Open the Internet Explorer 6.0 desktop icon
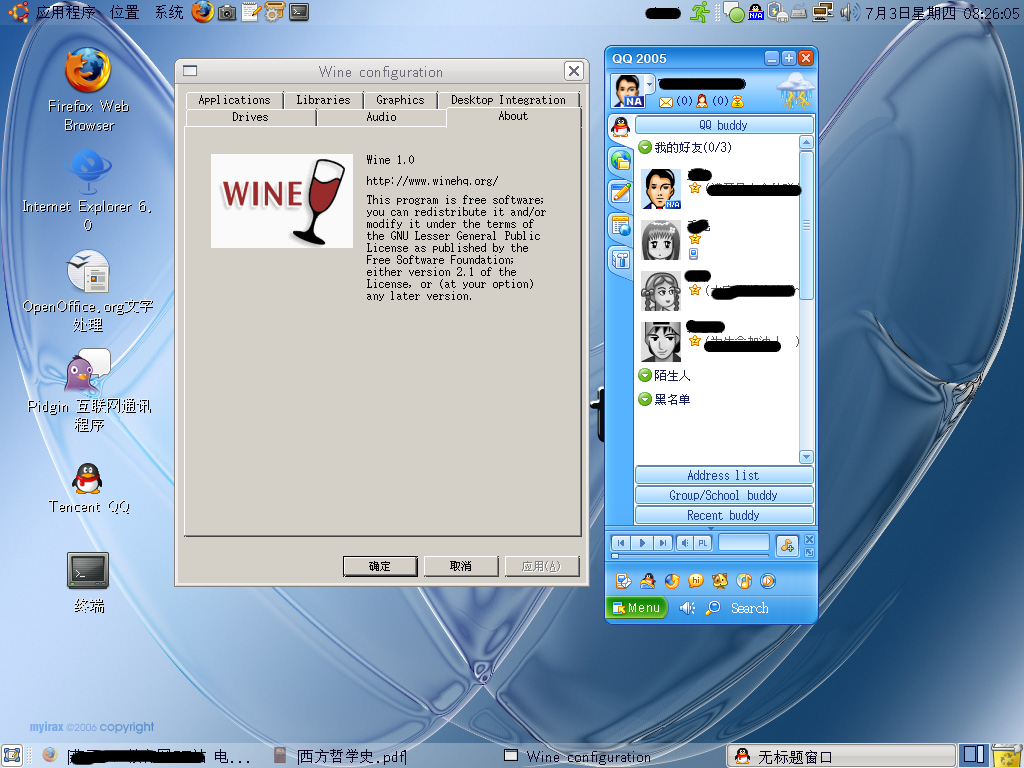The height and width of the screenshot is (768, 1024). click(x=89, y=170)
